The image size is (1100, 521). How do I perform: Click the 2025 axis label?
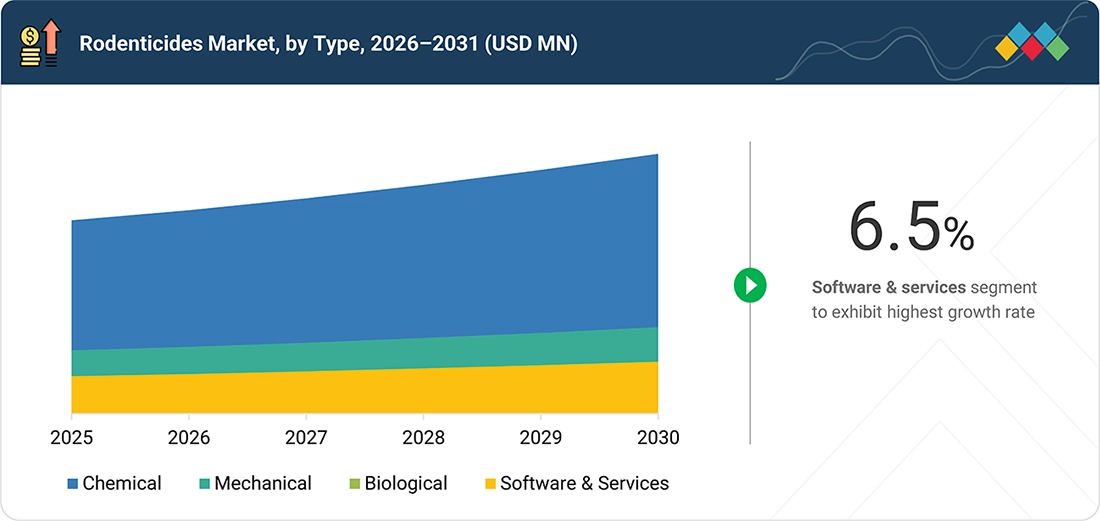(x=72, y=438)
